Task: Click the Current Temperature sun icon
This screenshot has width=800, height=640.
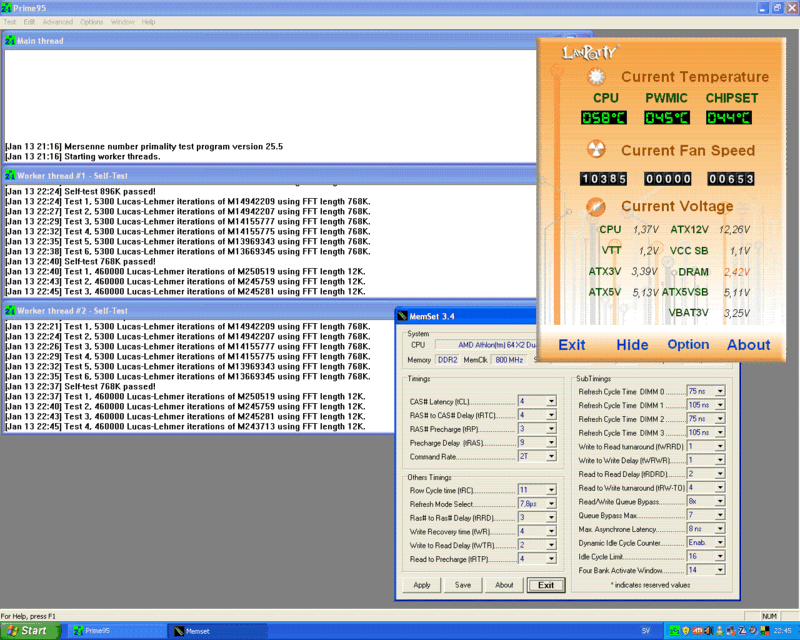Action: point(596,77)
